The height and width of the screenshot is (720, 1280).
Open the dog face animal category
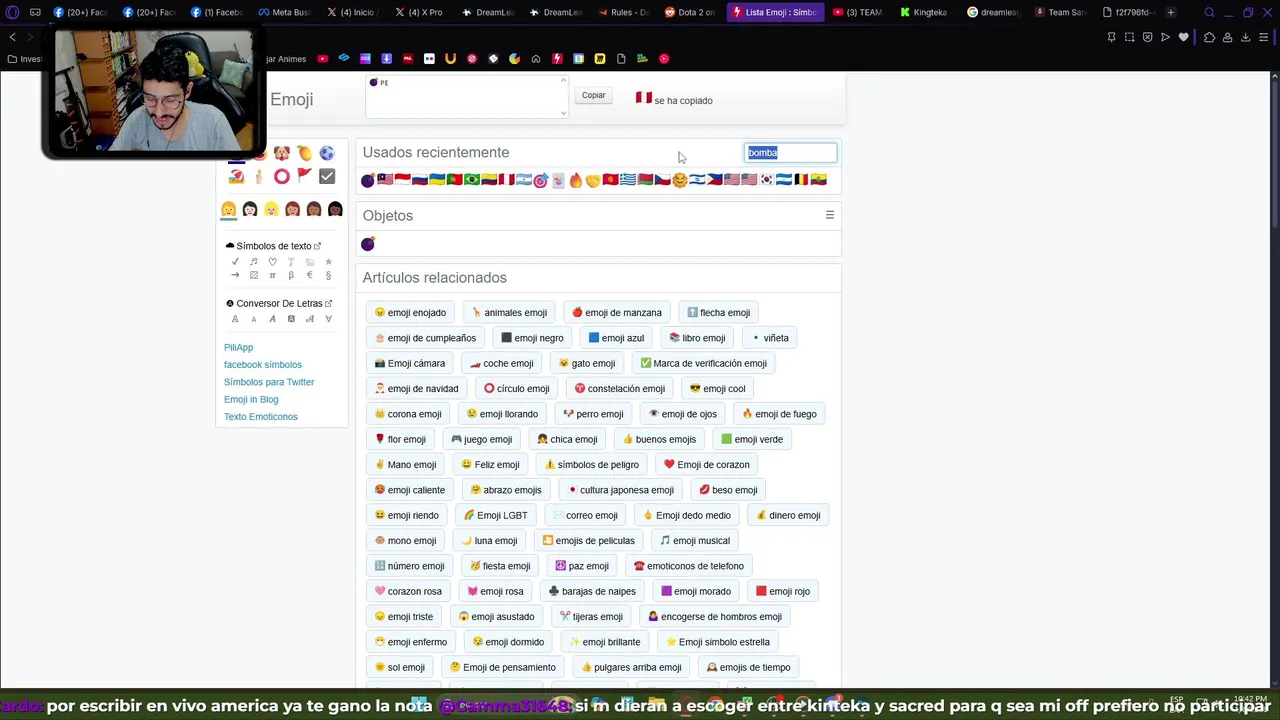point(282,153)
